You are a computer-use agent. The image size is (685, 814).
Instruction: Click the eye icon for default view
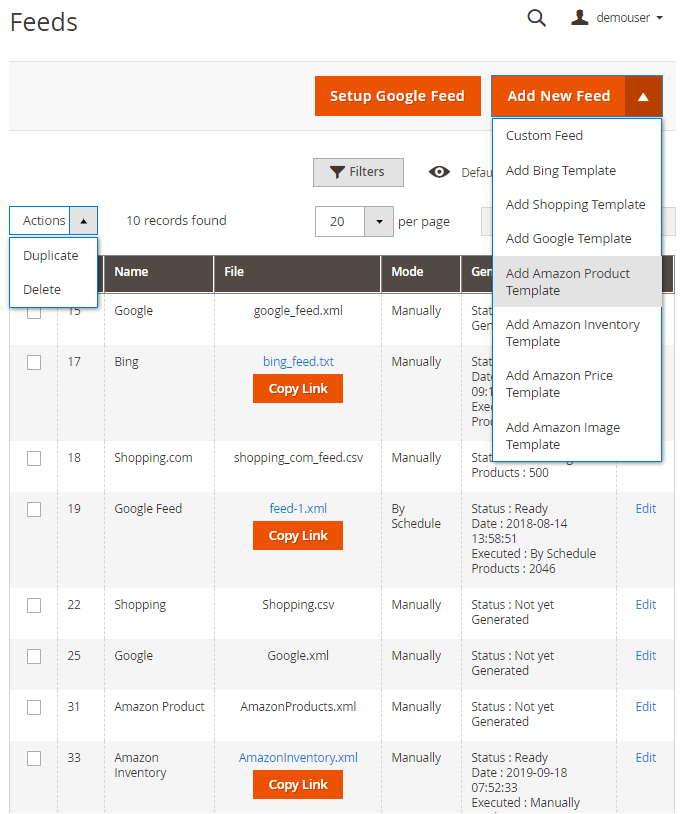(x=439, y=172)
